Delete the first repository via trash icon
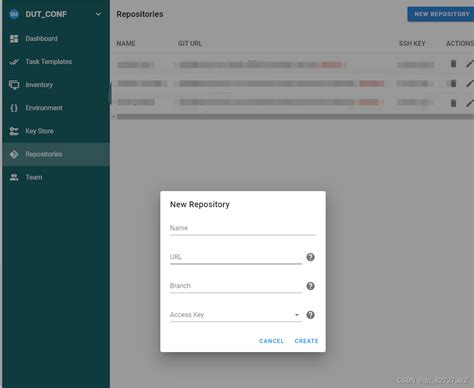474x388 pixels. pyautogui.click(x=453, y=63)
